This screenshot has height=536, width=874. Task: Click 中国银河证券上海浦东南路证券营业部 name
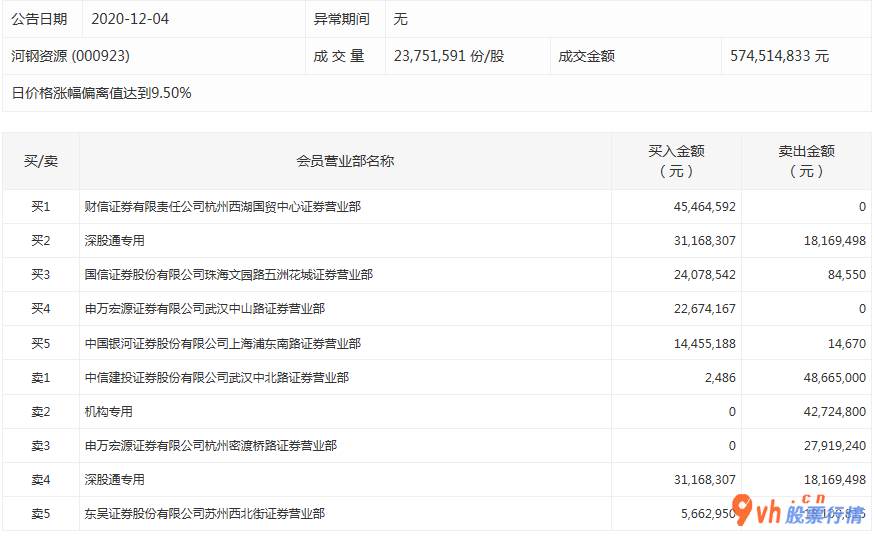click(222, 344)
